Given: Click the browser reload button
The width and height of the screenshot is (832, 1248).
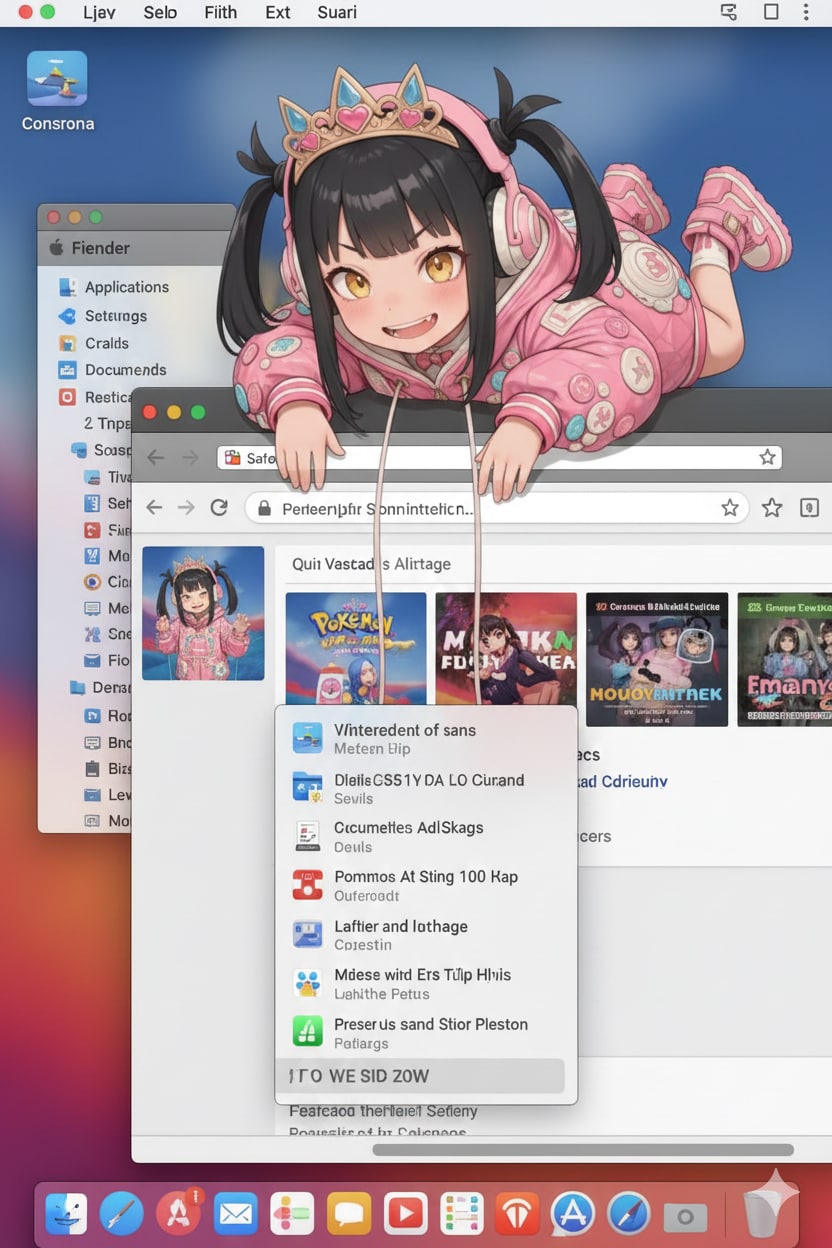Looking at the screenshot, I should coord(219,508).
